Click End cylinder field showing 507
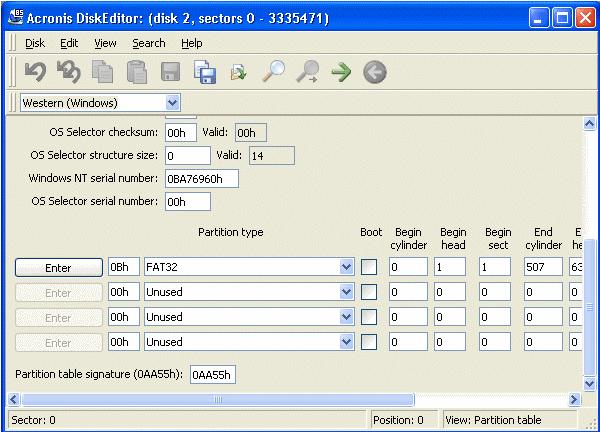The height and width of the screenshot is (432, 600). point(543,267)
